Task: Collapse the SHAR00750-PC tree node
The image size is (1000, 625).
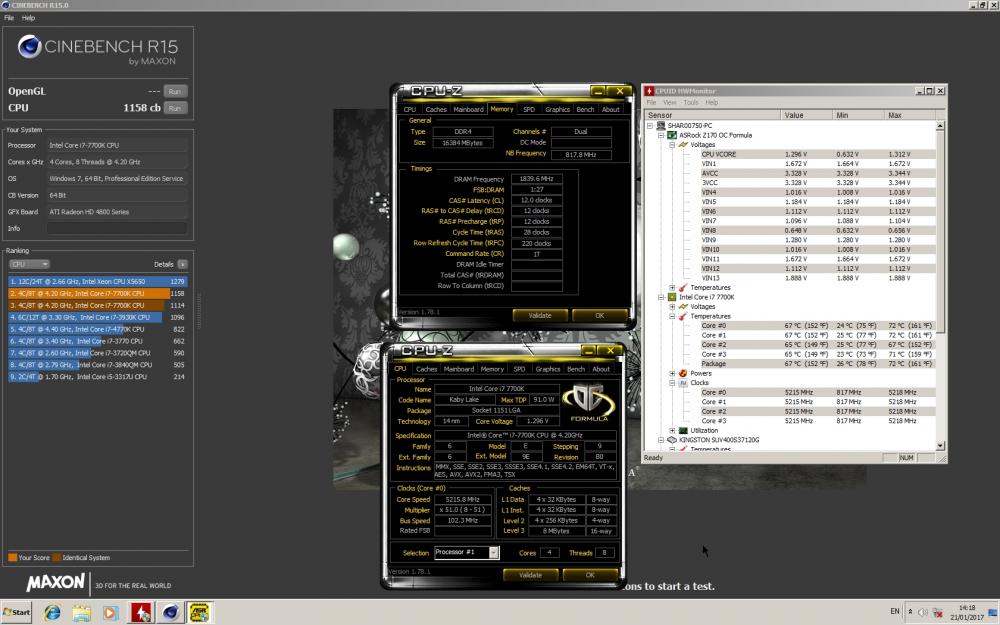Action: coord(650,126)
